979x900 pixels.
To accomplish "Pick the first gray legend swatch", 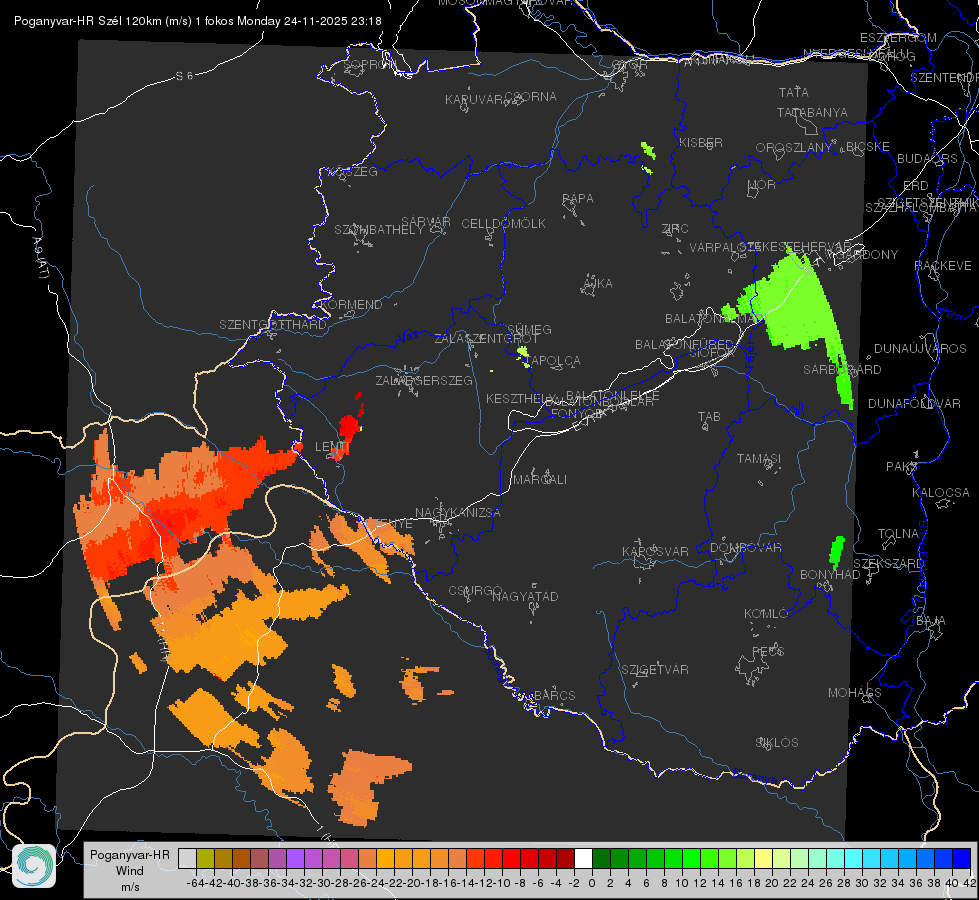I will (x=187, y=858).
